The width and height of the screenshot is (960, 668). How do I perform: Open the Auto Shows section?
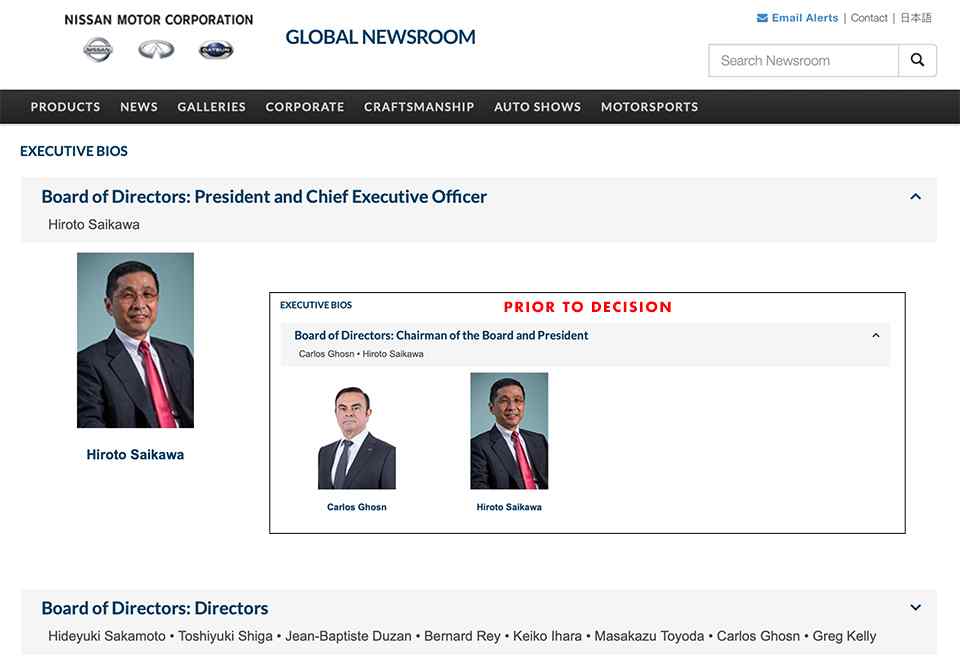(x=537, y=107)
